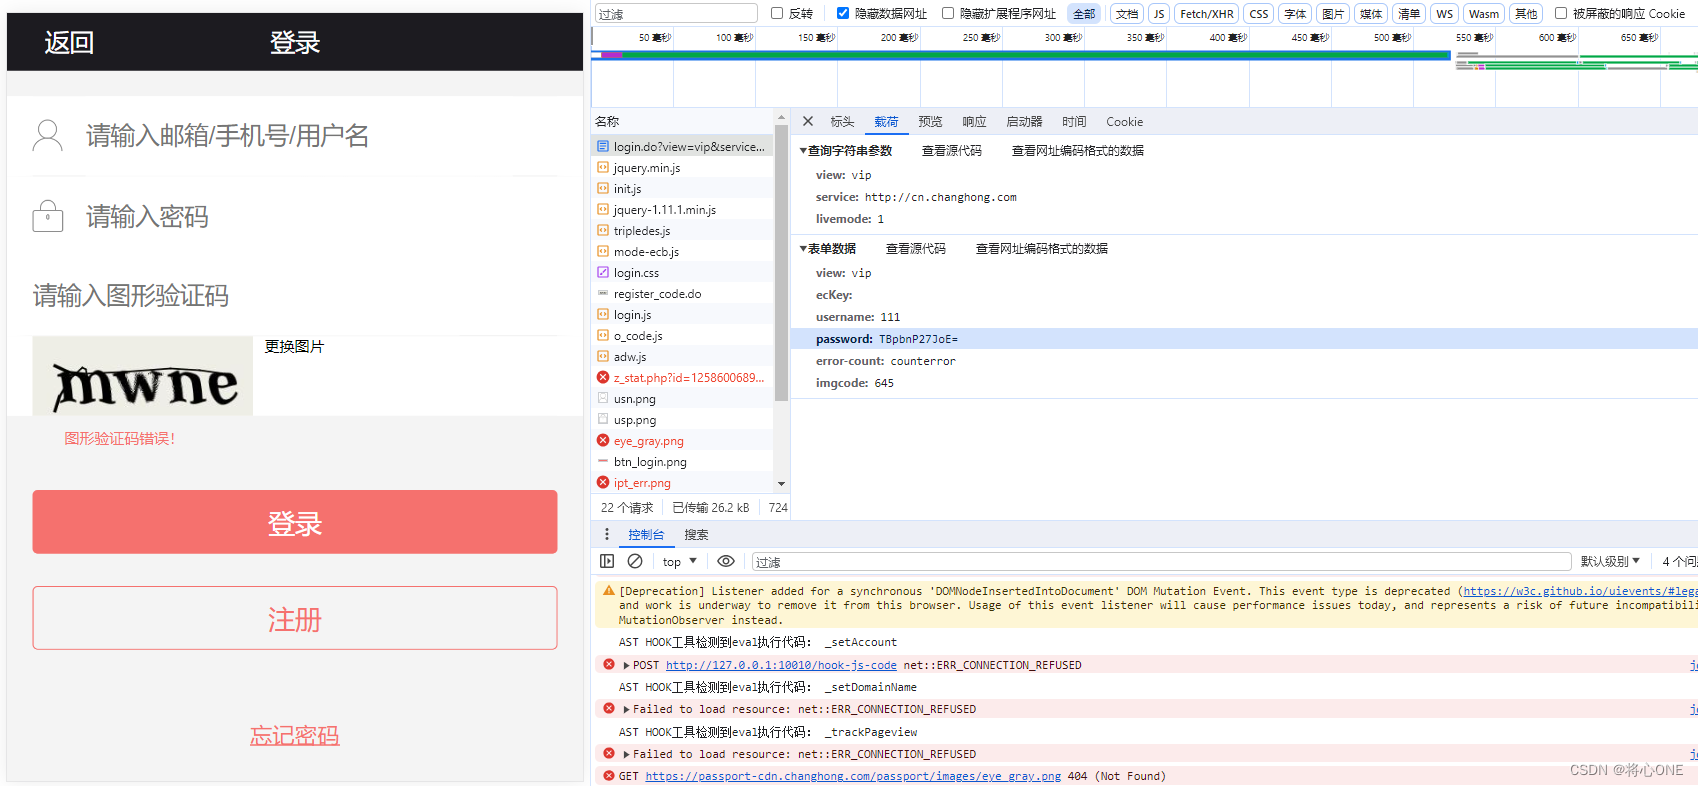Image resolution: width=1698 pixels, height=786 pixels.
Task: Click the image icon beside usp.png
Action: [603, 419]
